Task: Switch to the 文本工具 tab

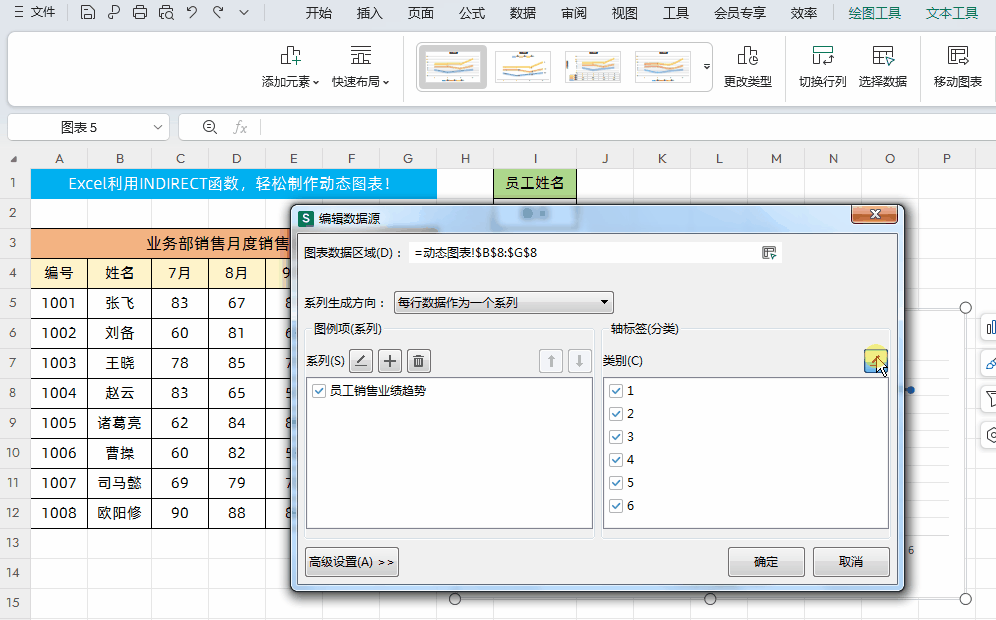Action: click(x=952, y=13)
